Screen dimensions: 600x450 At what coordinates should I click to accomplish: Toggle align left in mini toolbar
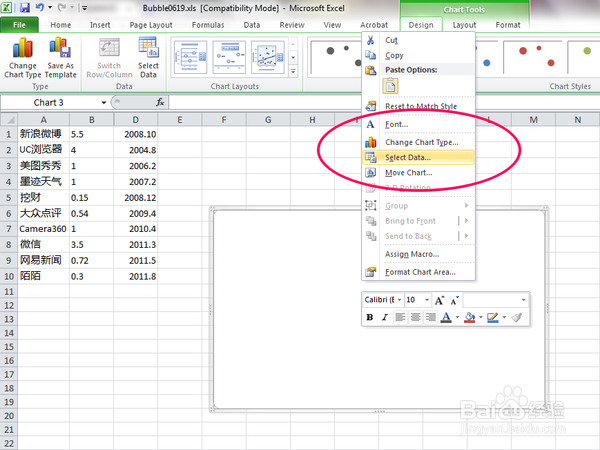point(400,317)
